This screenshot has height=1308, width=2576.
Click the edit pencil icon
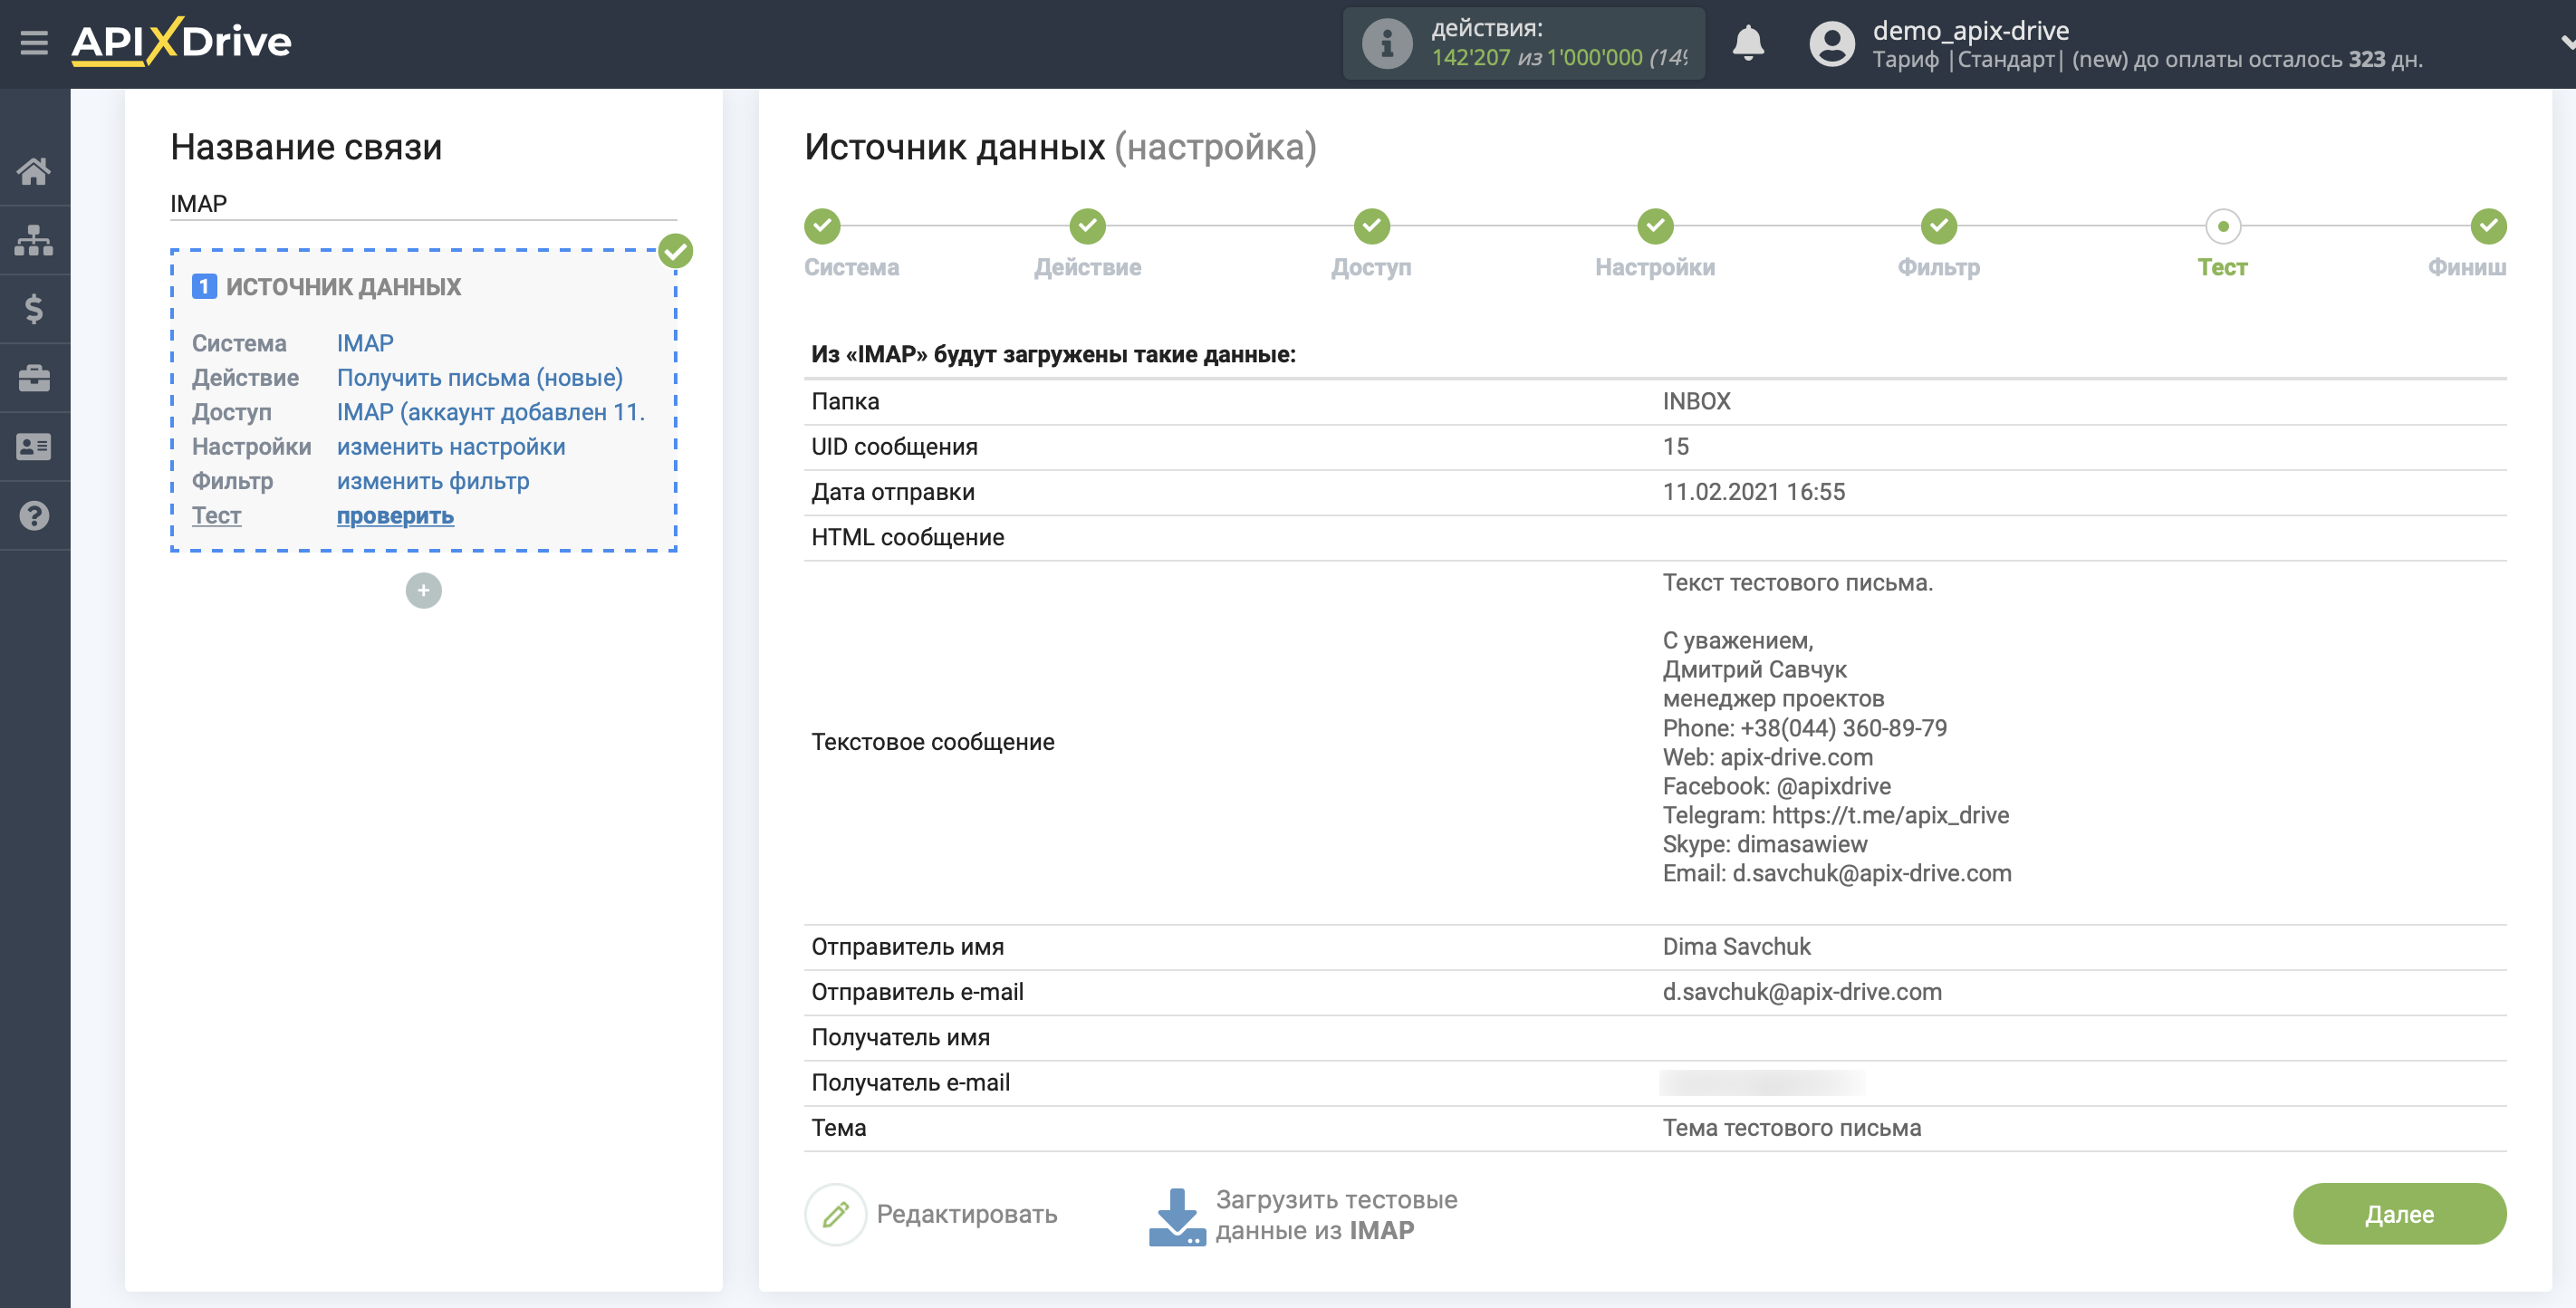pos(835,1214)
